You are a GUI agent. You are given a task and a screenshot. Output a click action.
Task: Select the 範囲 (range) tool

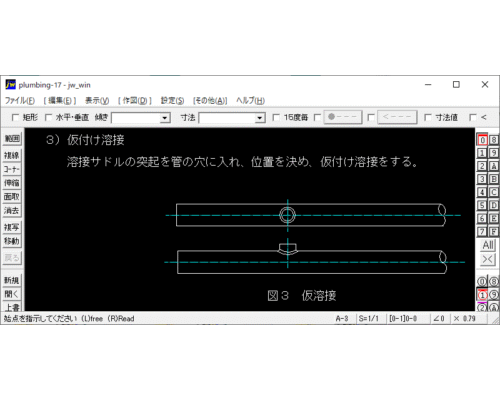tap(12, 138)
